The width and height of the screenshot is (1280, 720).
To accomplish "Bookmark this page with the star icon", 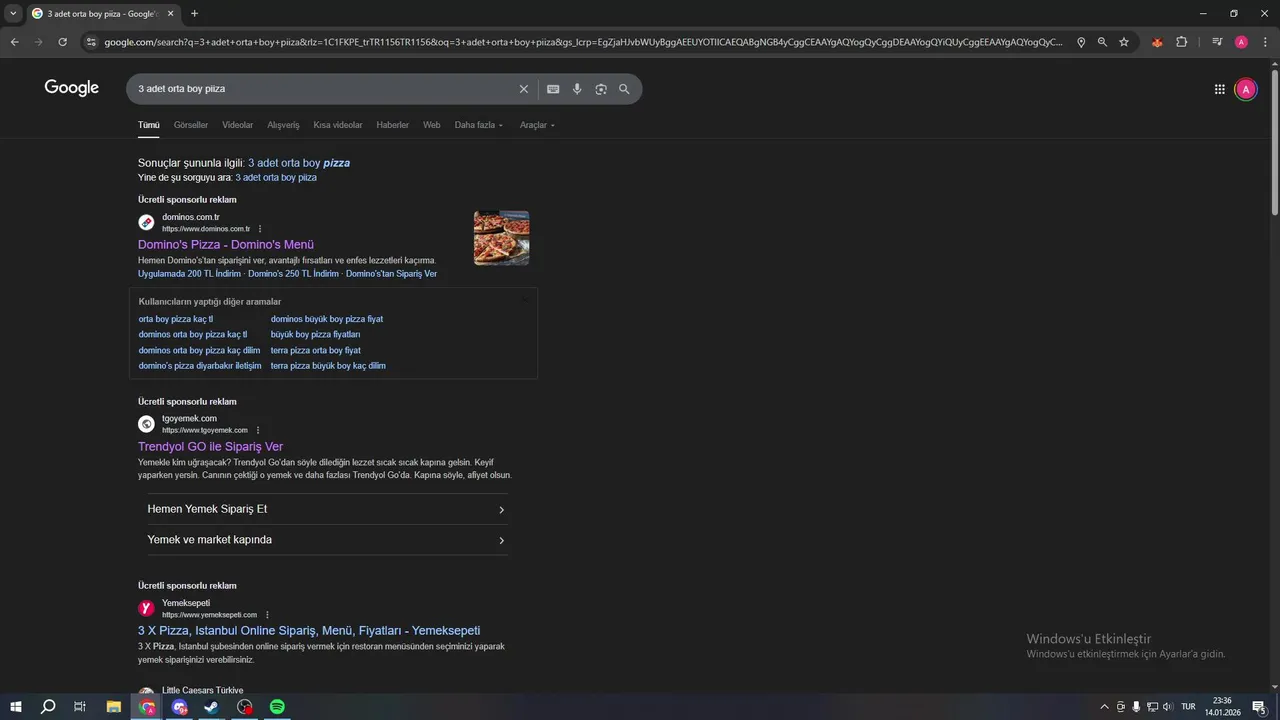I will click(1124, 42).
